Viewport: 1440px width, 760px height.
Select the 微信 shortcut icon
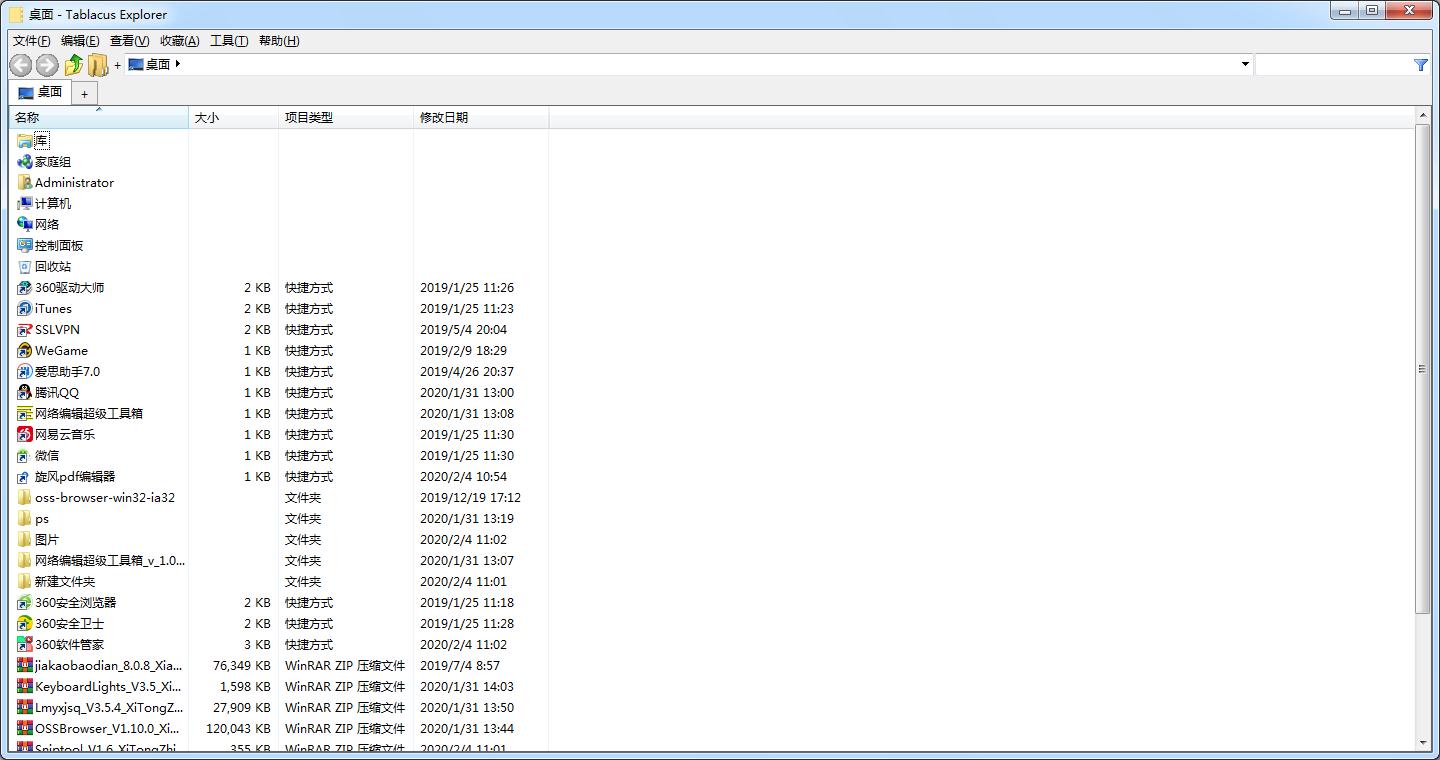(x=25, y=456)
